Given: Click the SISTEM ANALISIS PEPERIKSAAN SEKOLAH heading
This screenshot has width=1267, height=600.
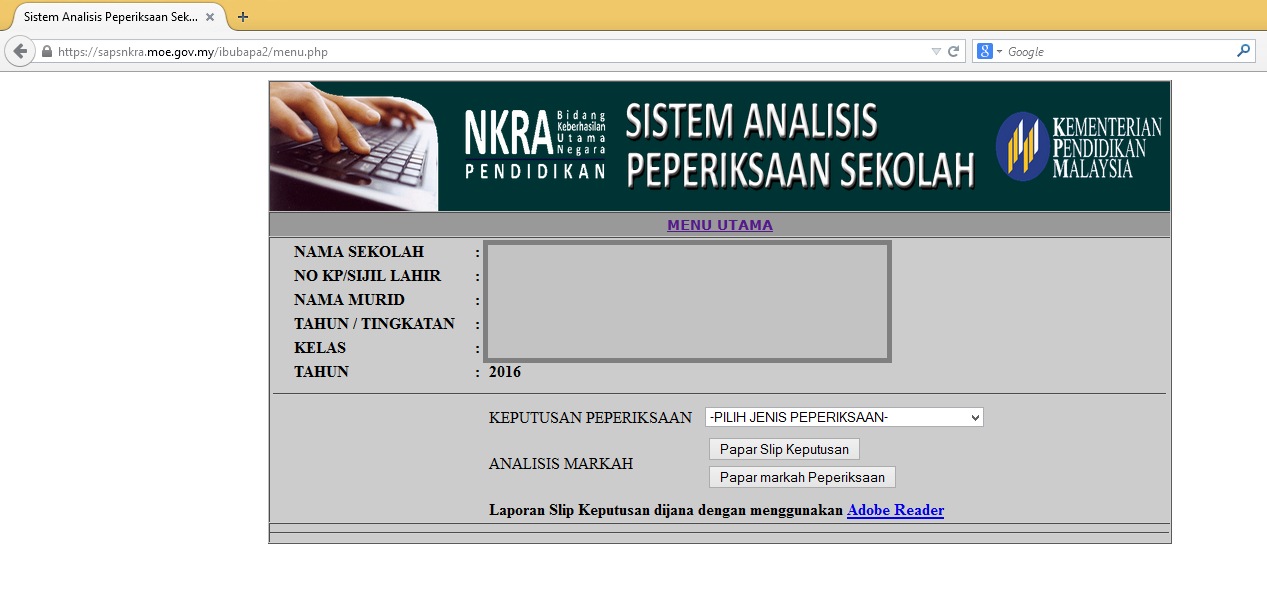Looking at the screenshot, I should tap(800, 146).
